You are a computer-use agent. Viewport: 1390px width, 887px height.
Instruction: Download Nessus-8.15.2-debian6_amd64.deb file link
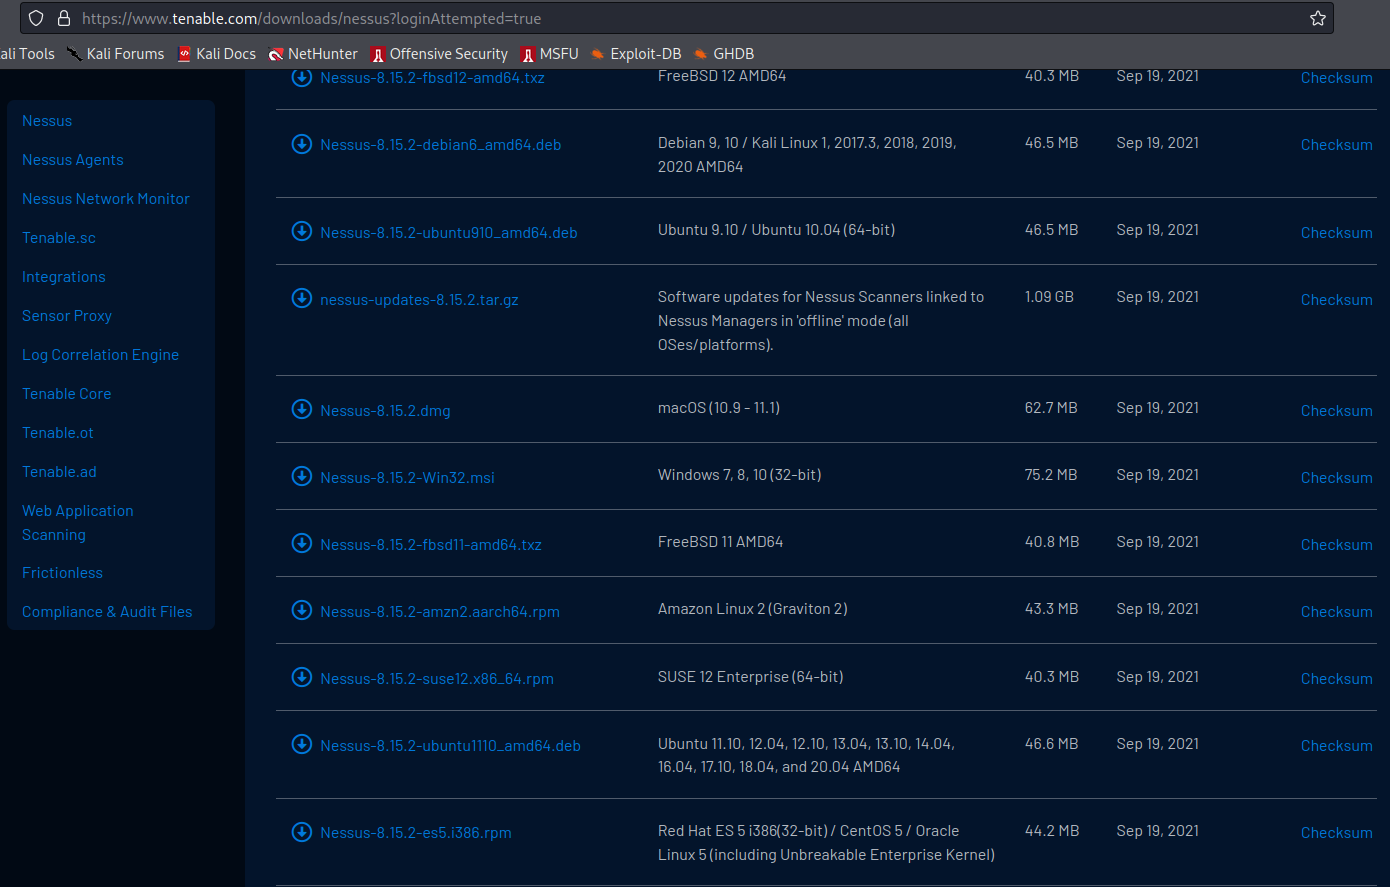click(441, 145)
